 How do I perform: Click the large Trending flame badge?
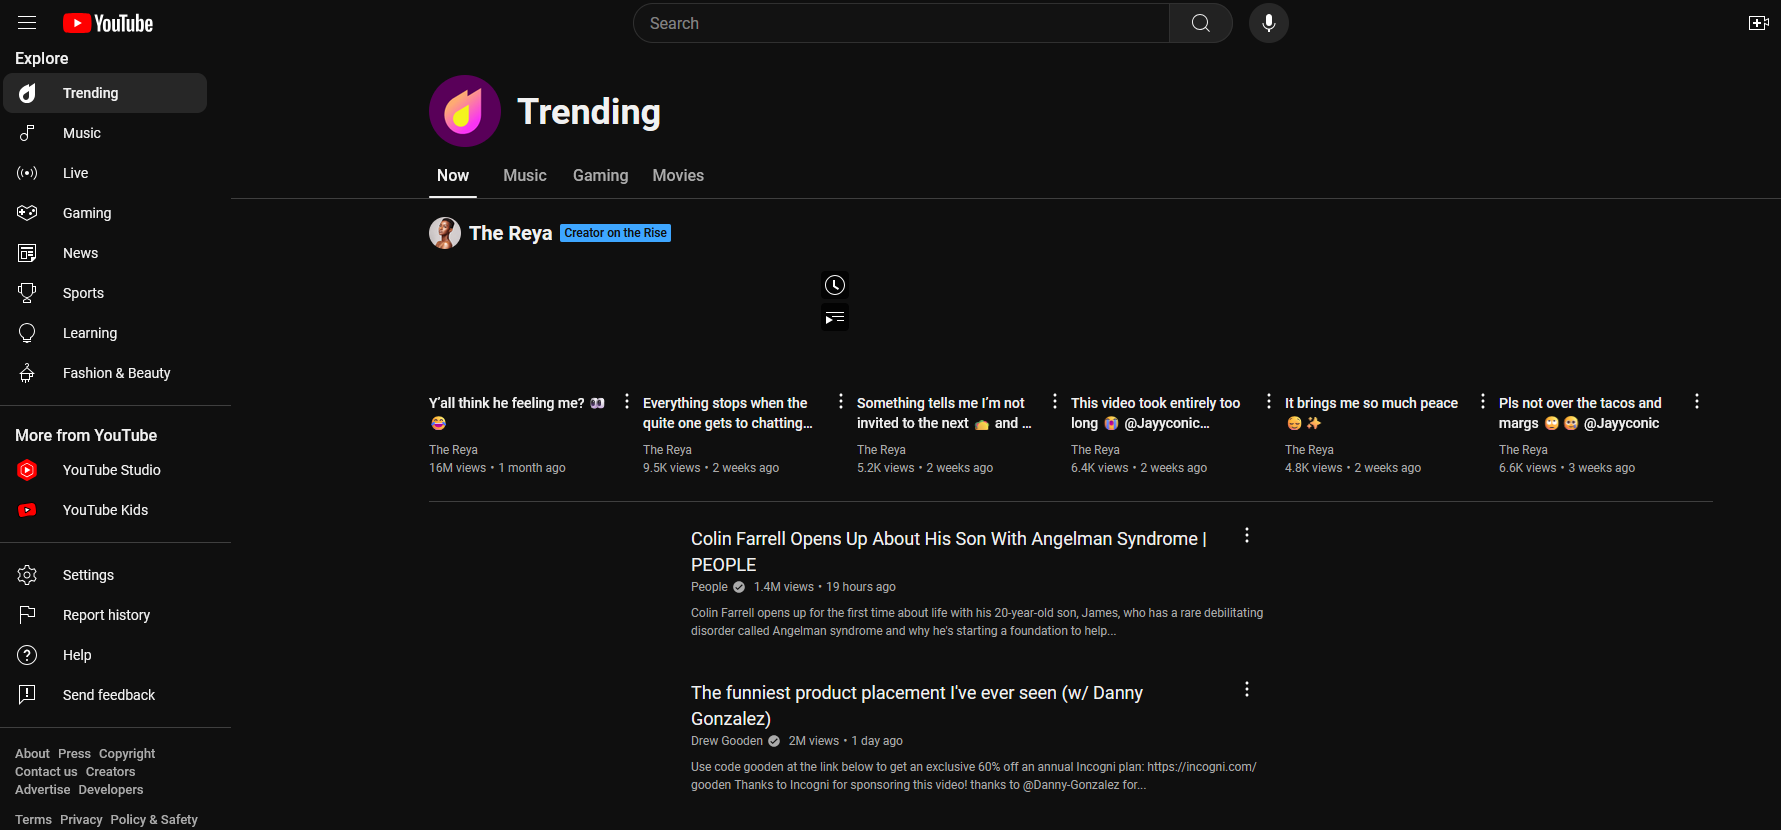465,111
